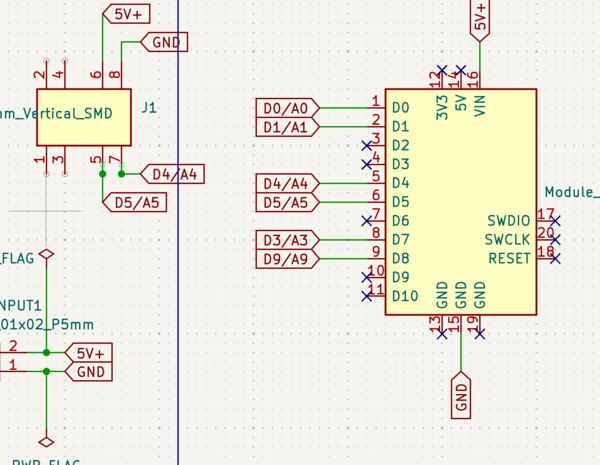This screenshot has width=600, height=465.
Task: Select the 5V+ label on input connector pin 2
Action: coord(89,352)
